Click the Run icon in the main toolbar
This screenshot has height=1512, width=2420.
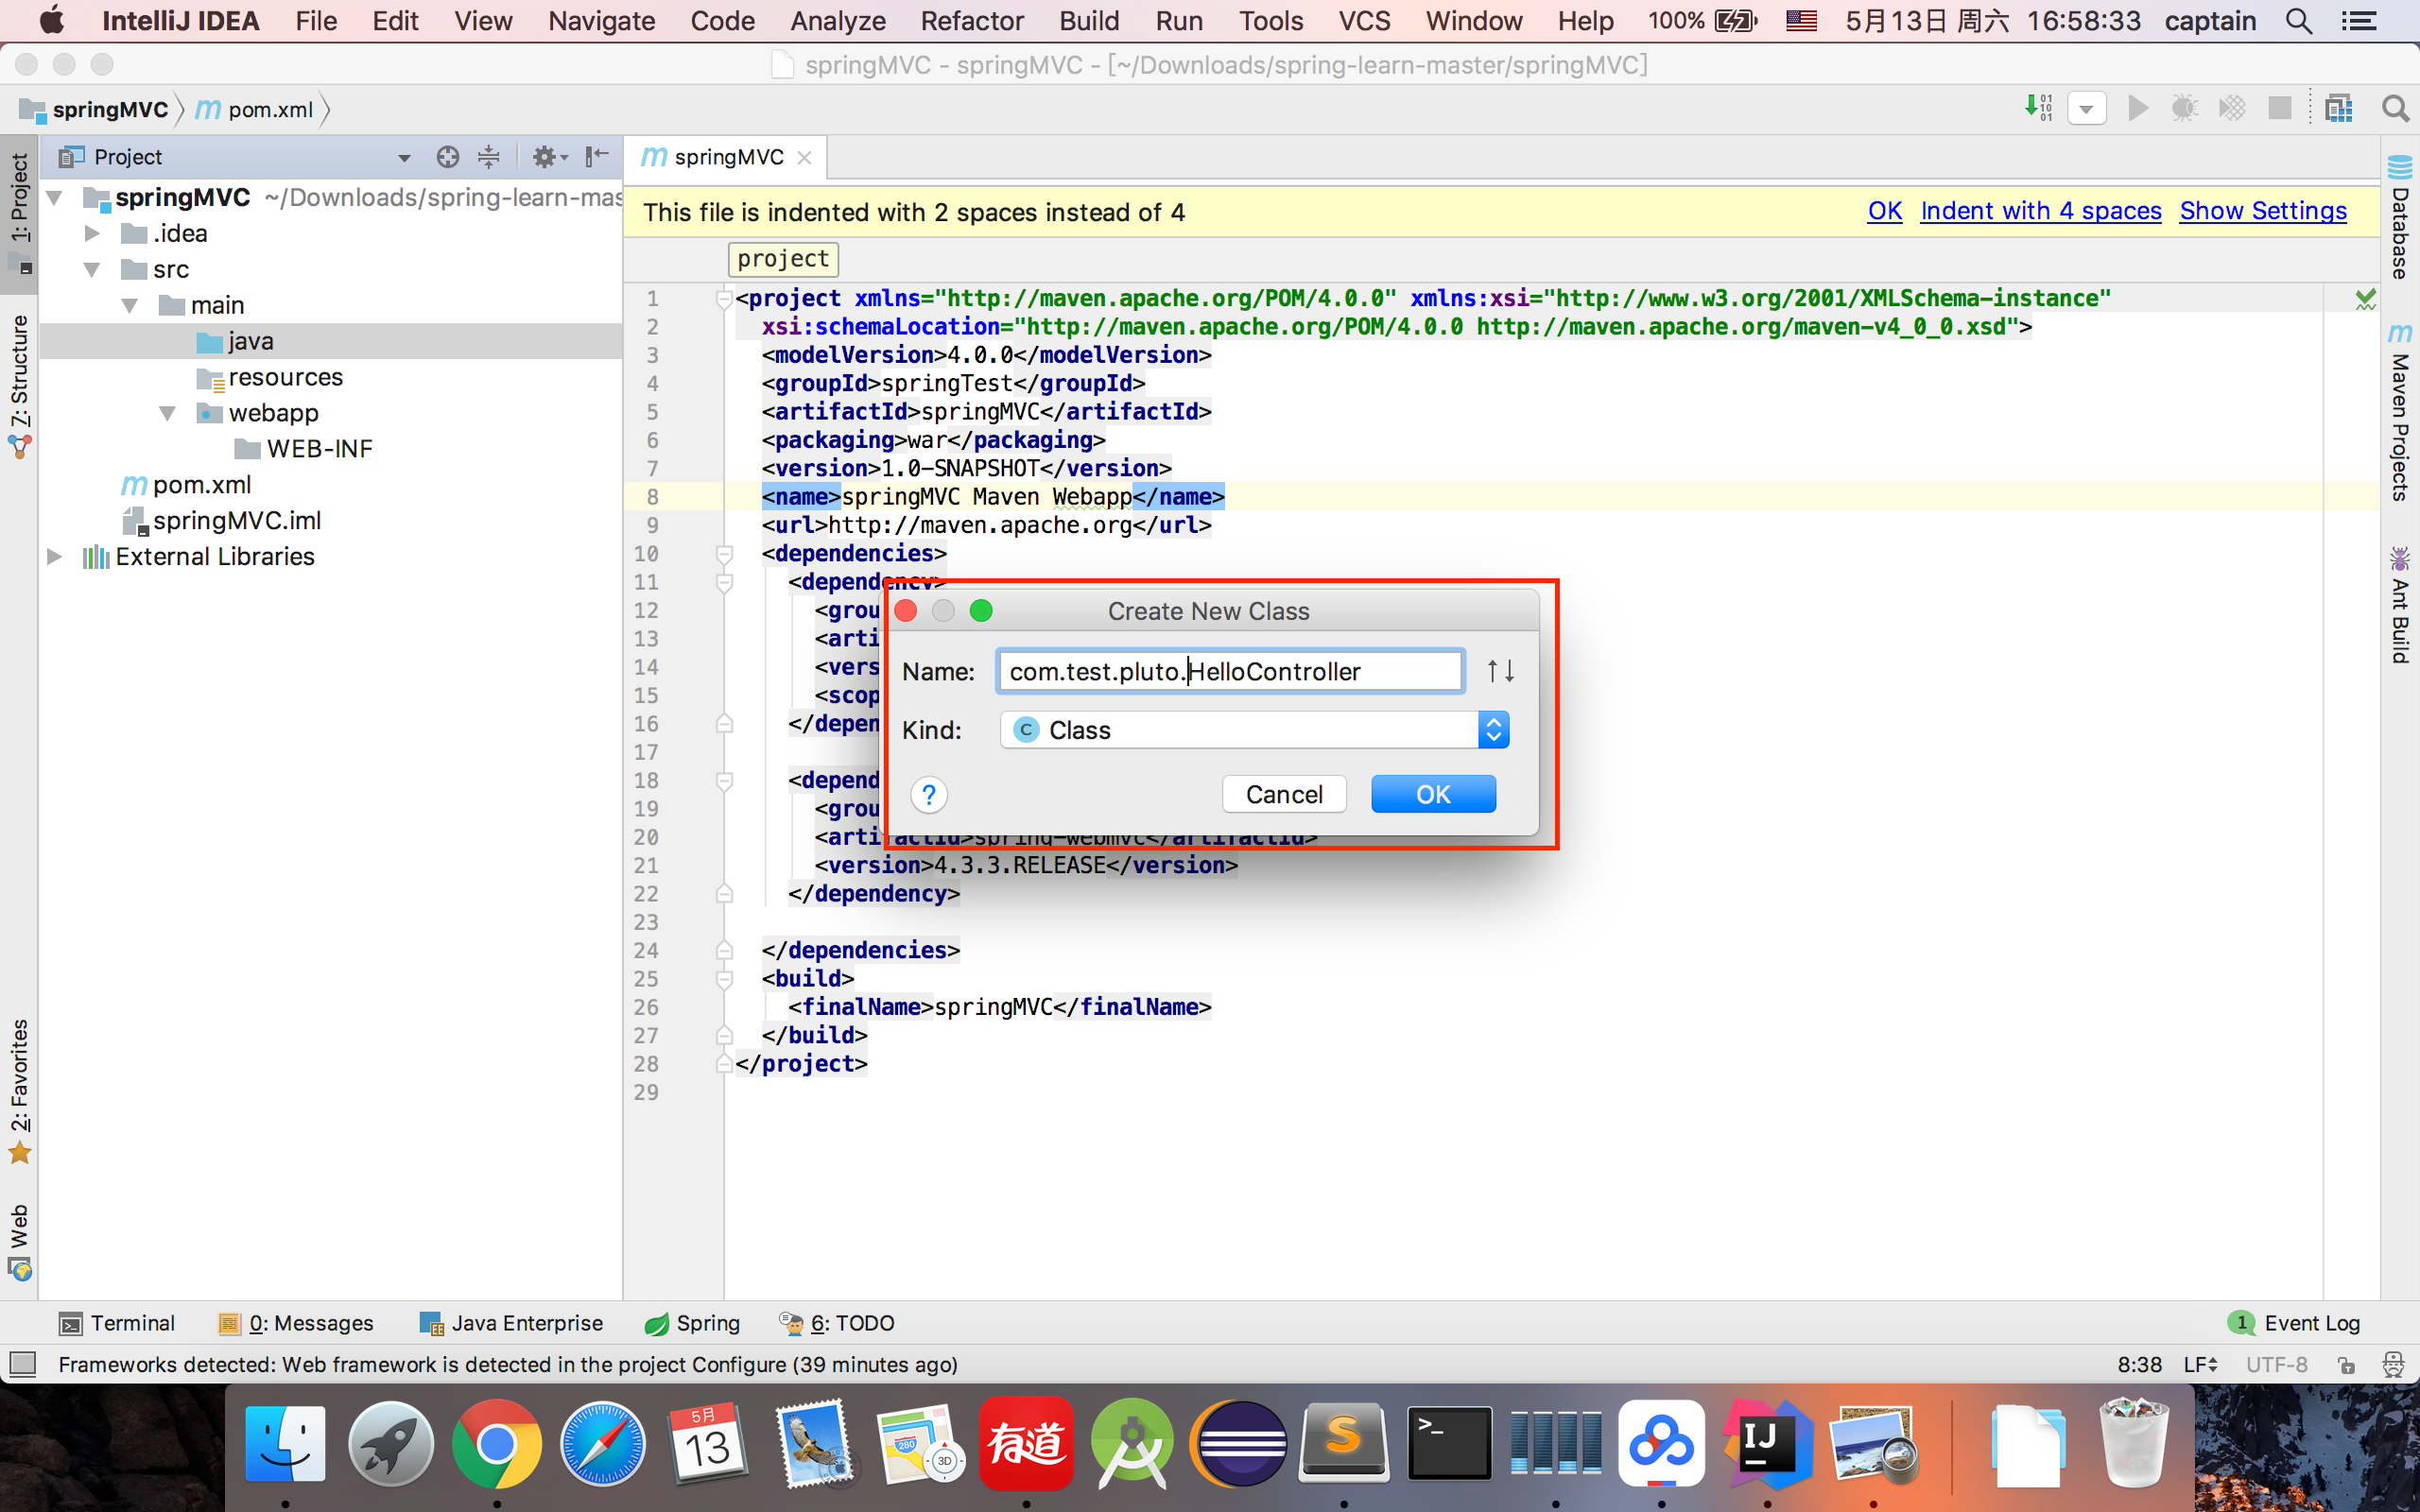point(2137,107)
